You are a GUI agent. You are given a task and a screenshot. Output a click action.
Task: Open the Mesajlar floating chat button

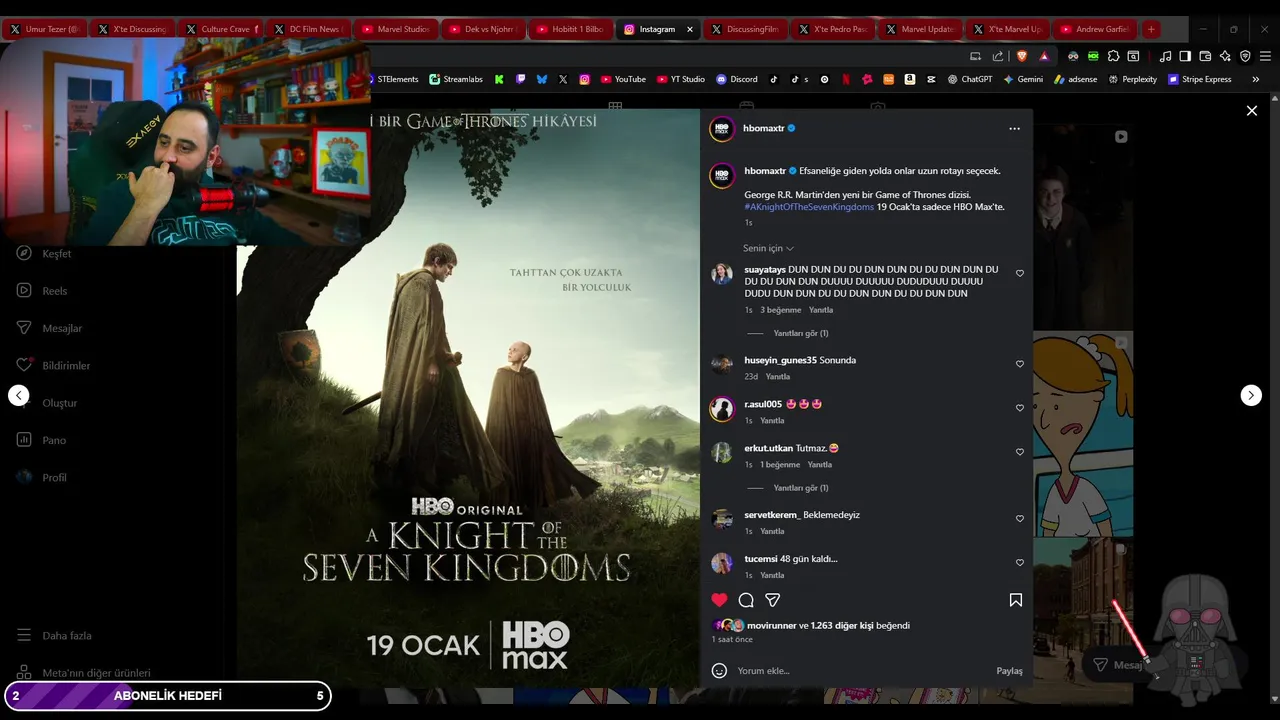point(1118,665)
